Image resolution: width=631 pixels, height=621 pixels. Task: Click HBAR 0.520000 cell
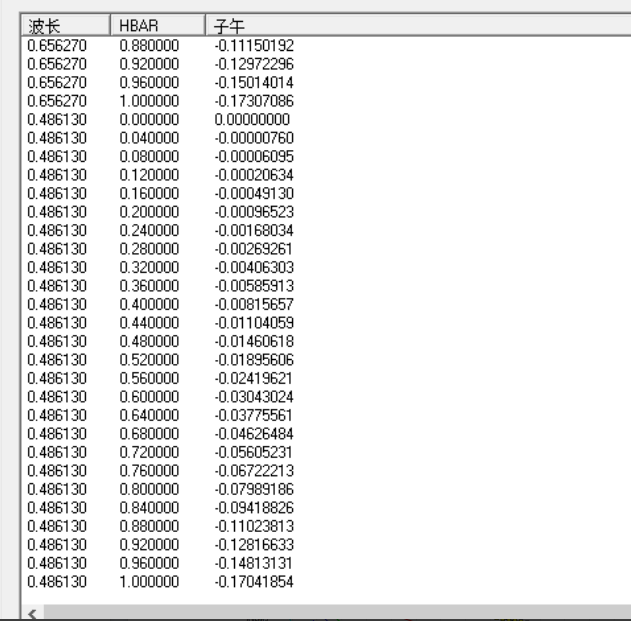click(149, 360)
